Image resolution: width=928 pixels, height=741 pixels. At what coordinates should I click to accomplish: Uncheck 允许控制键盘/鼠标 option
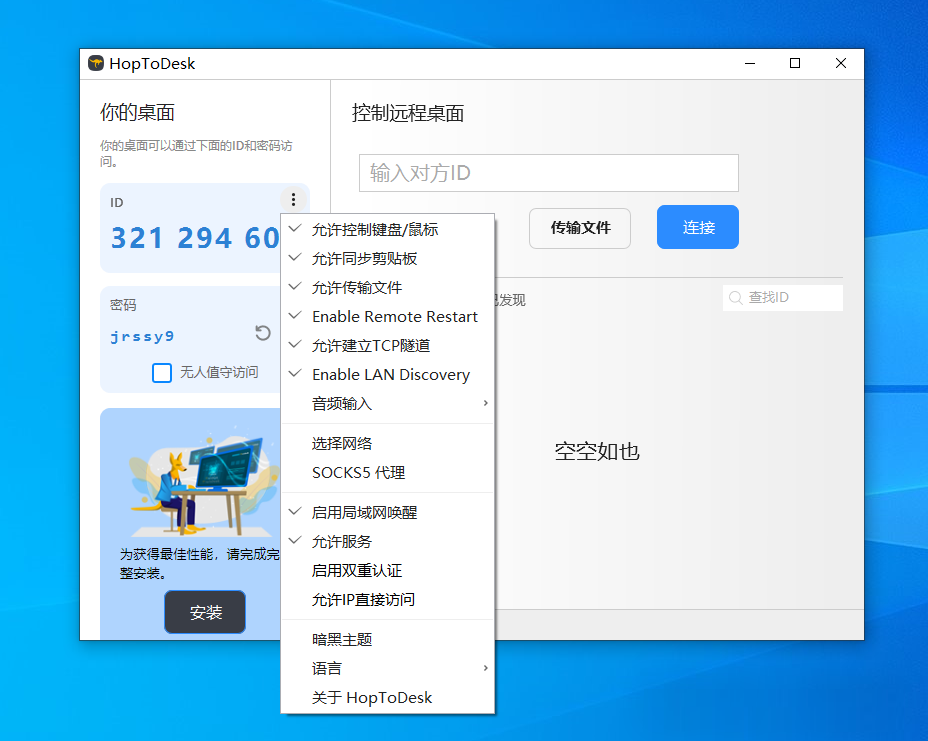tap(375, 230)
